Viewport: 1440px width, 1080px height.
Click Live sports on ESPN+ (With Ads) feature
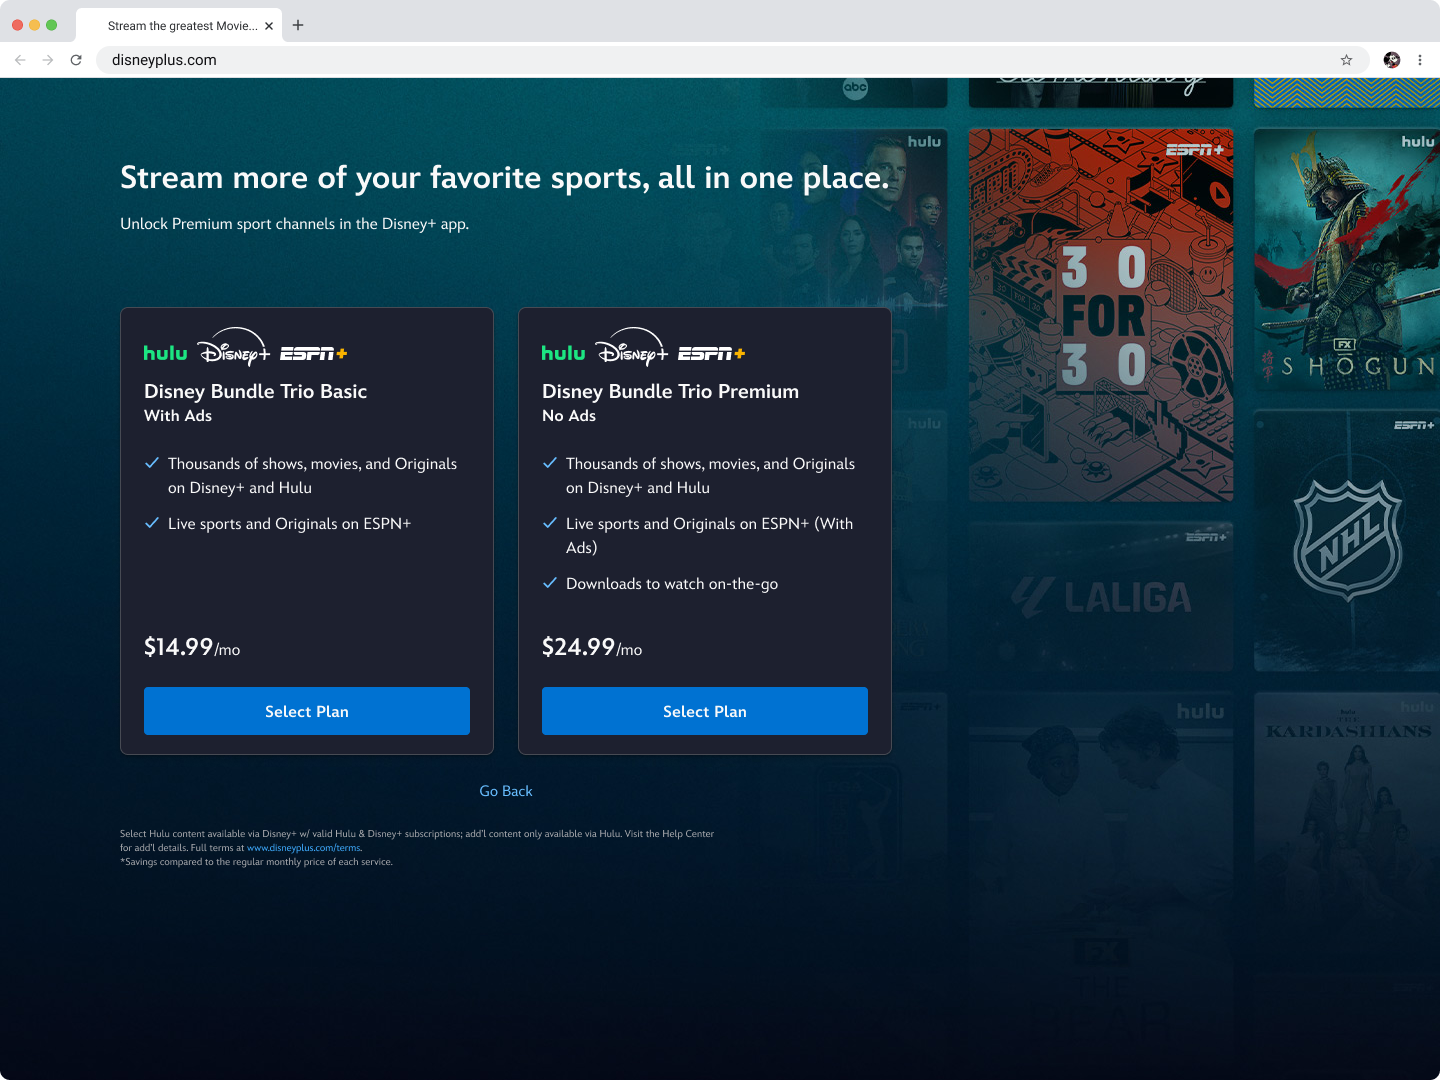710,536
